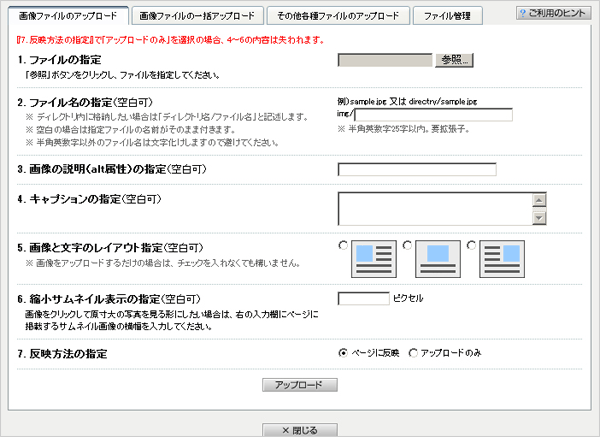Click caption text area scroll down arrow

[x=539, y=218]
